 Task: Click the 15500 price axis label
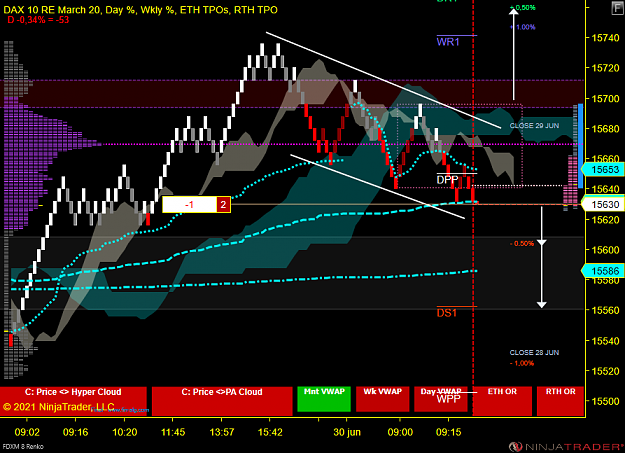tap(605, 401)
